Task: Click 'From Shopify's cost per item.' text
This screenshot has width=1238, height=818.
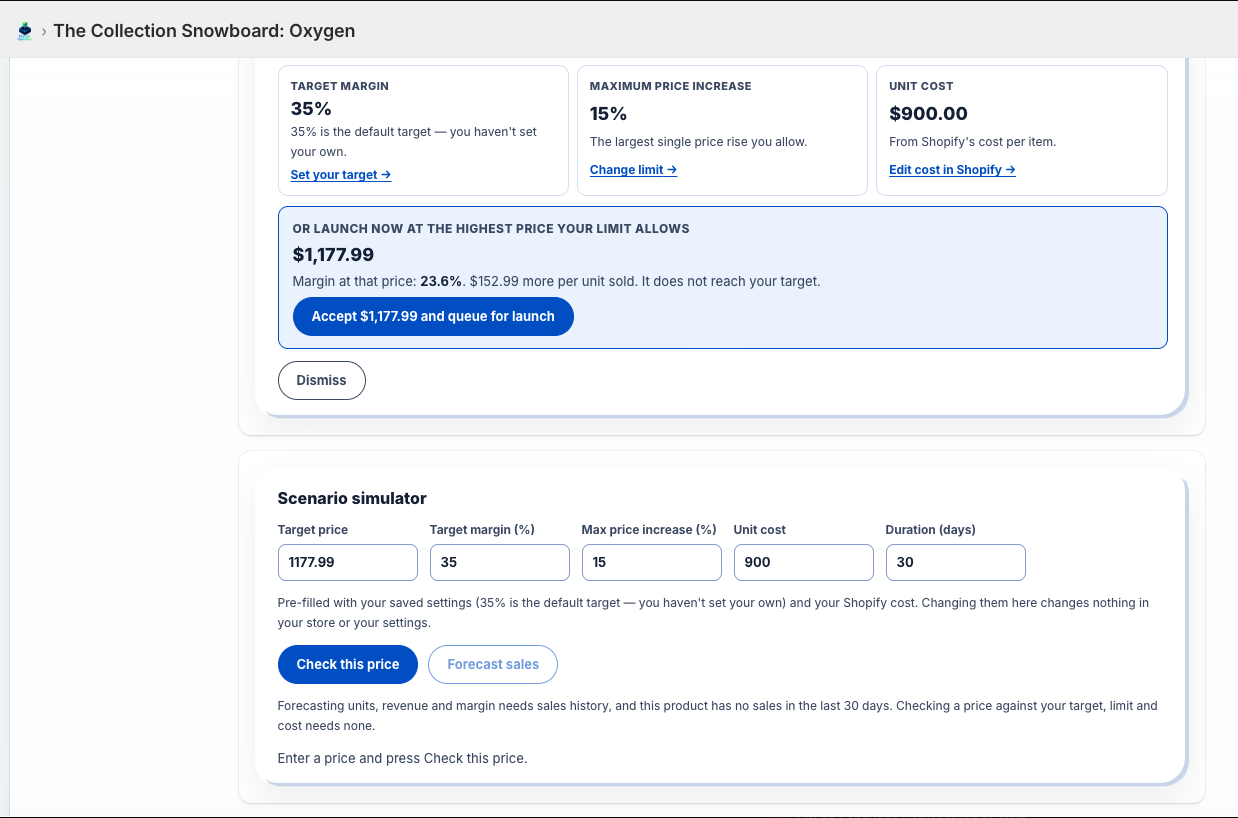Action: click(x=972, y=142)
